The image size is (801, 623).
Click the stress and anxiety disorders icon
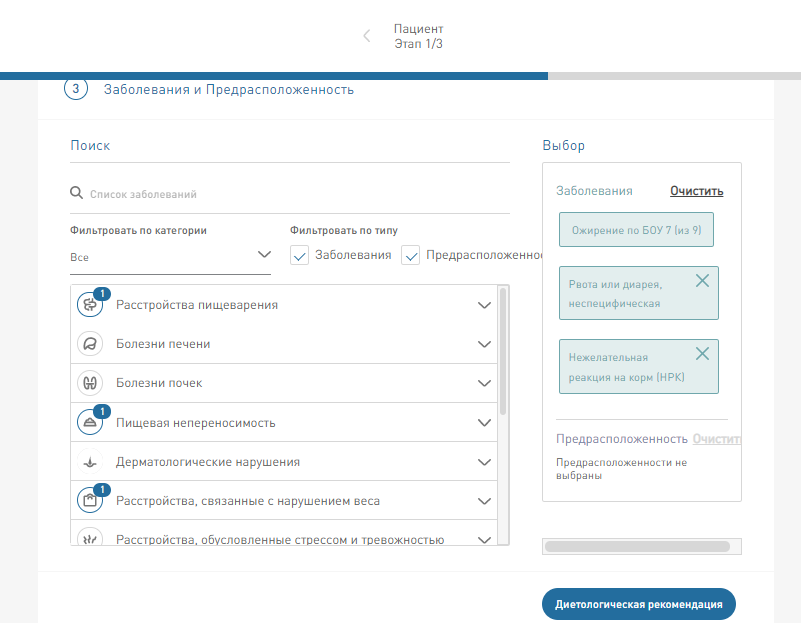coord(90,540)
